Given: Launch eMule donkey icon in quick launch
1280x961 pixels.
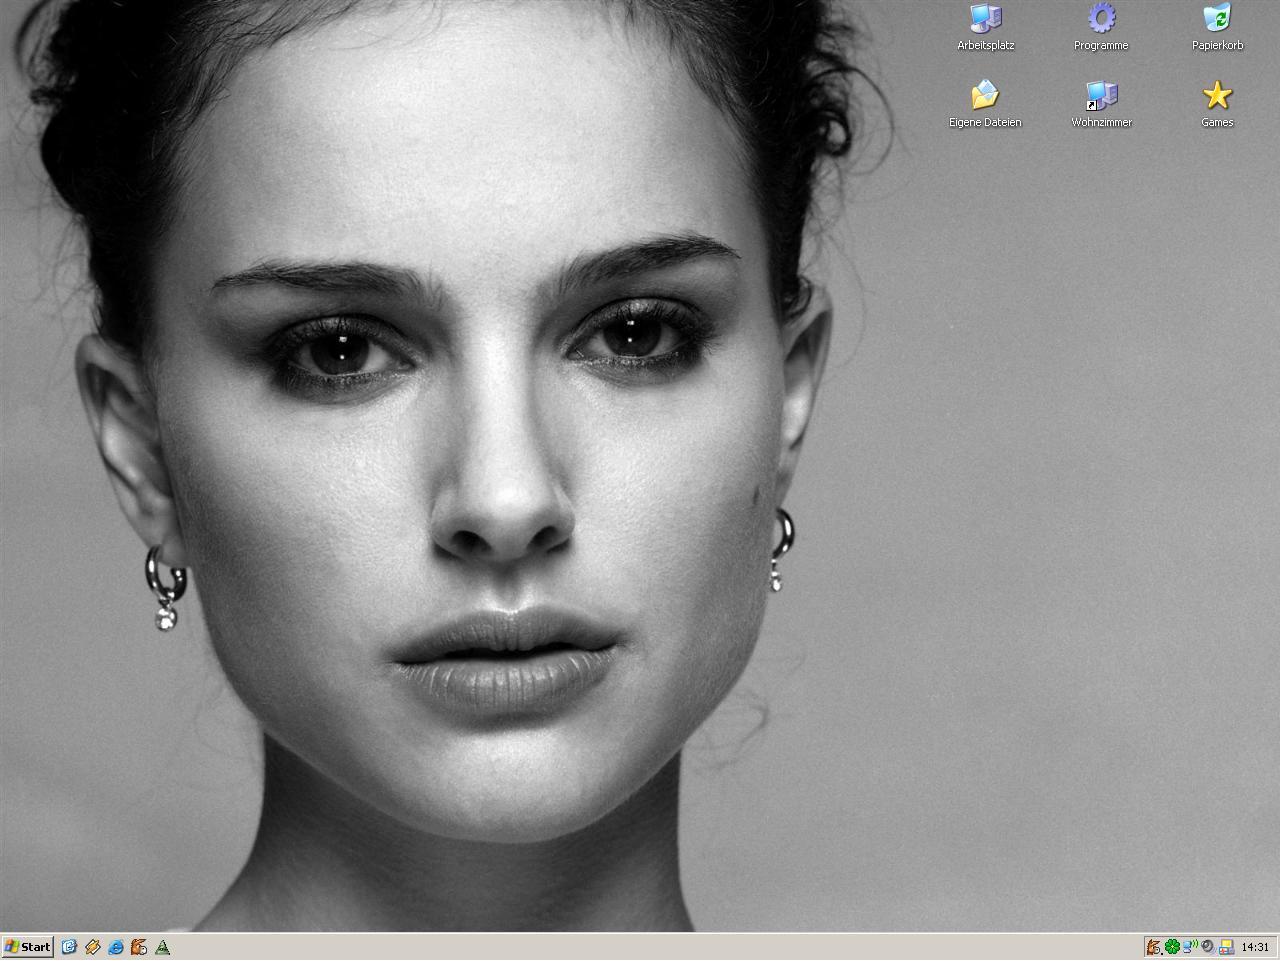Looking at the screenshot, I should 139,947.
